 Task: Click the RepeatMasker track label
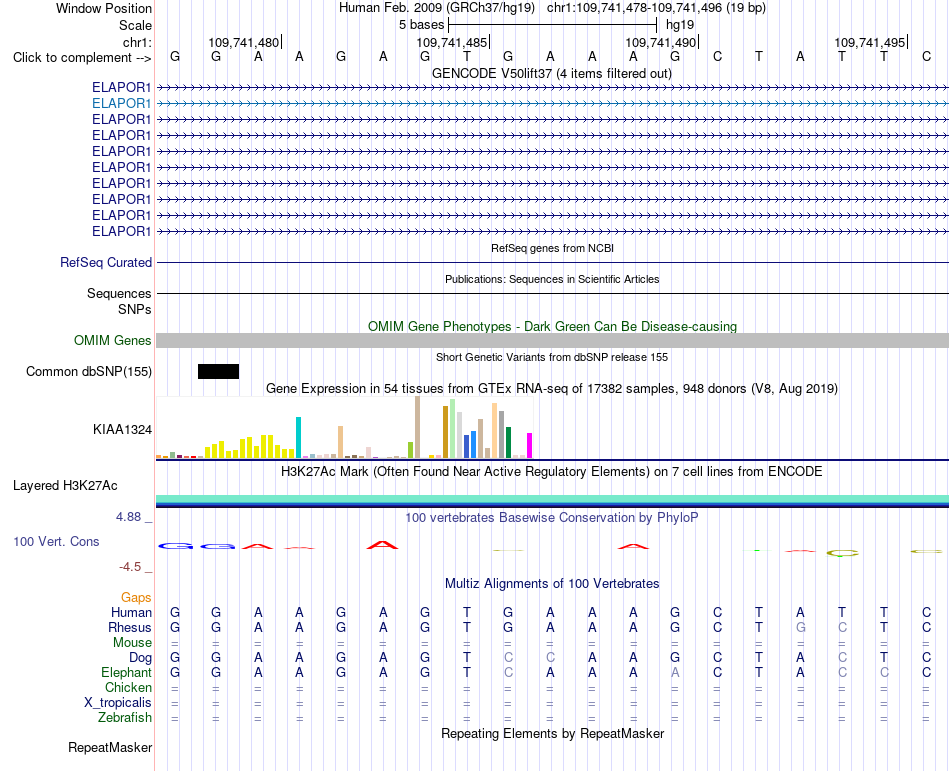110,747
